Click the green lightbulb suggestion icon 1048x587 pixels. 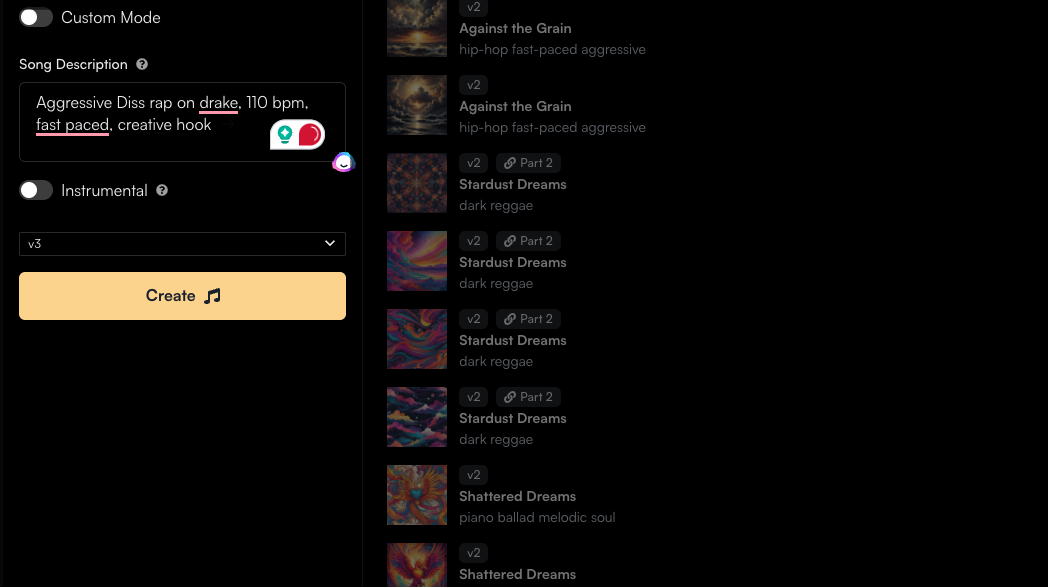click(x=285, y=134)
